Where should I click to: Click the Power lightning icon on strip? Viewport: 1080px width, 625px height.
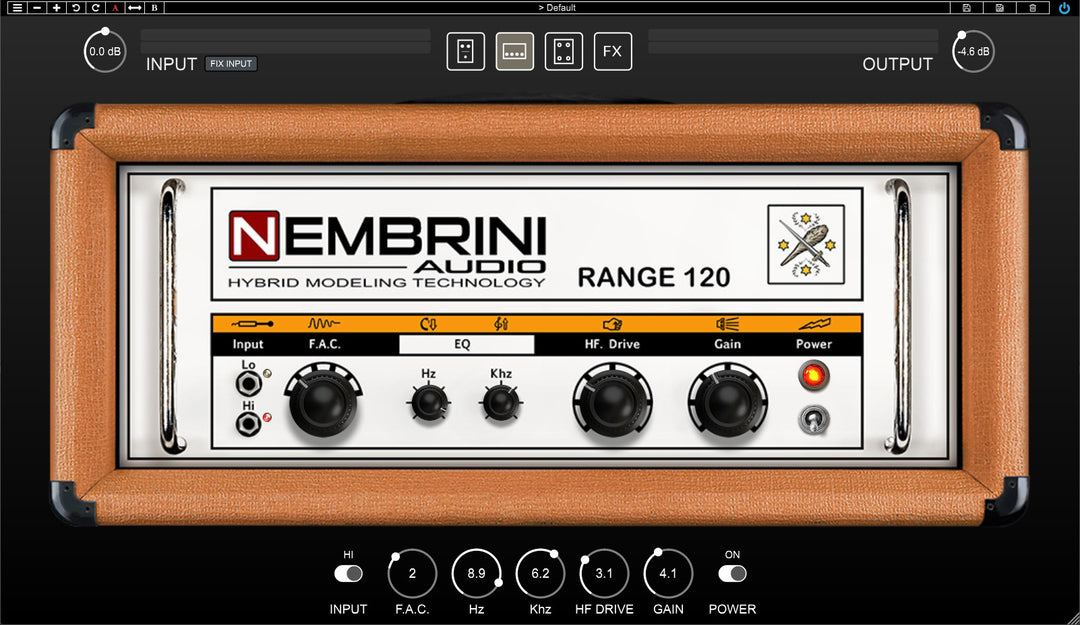814,323
